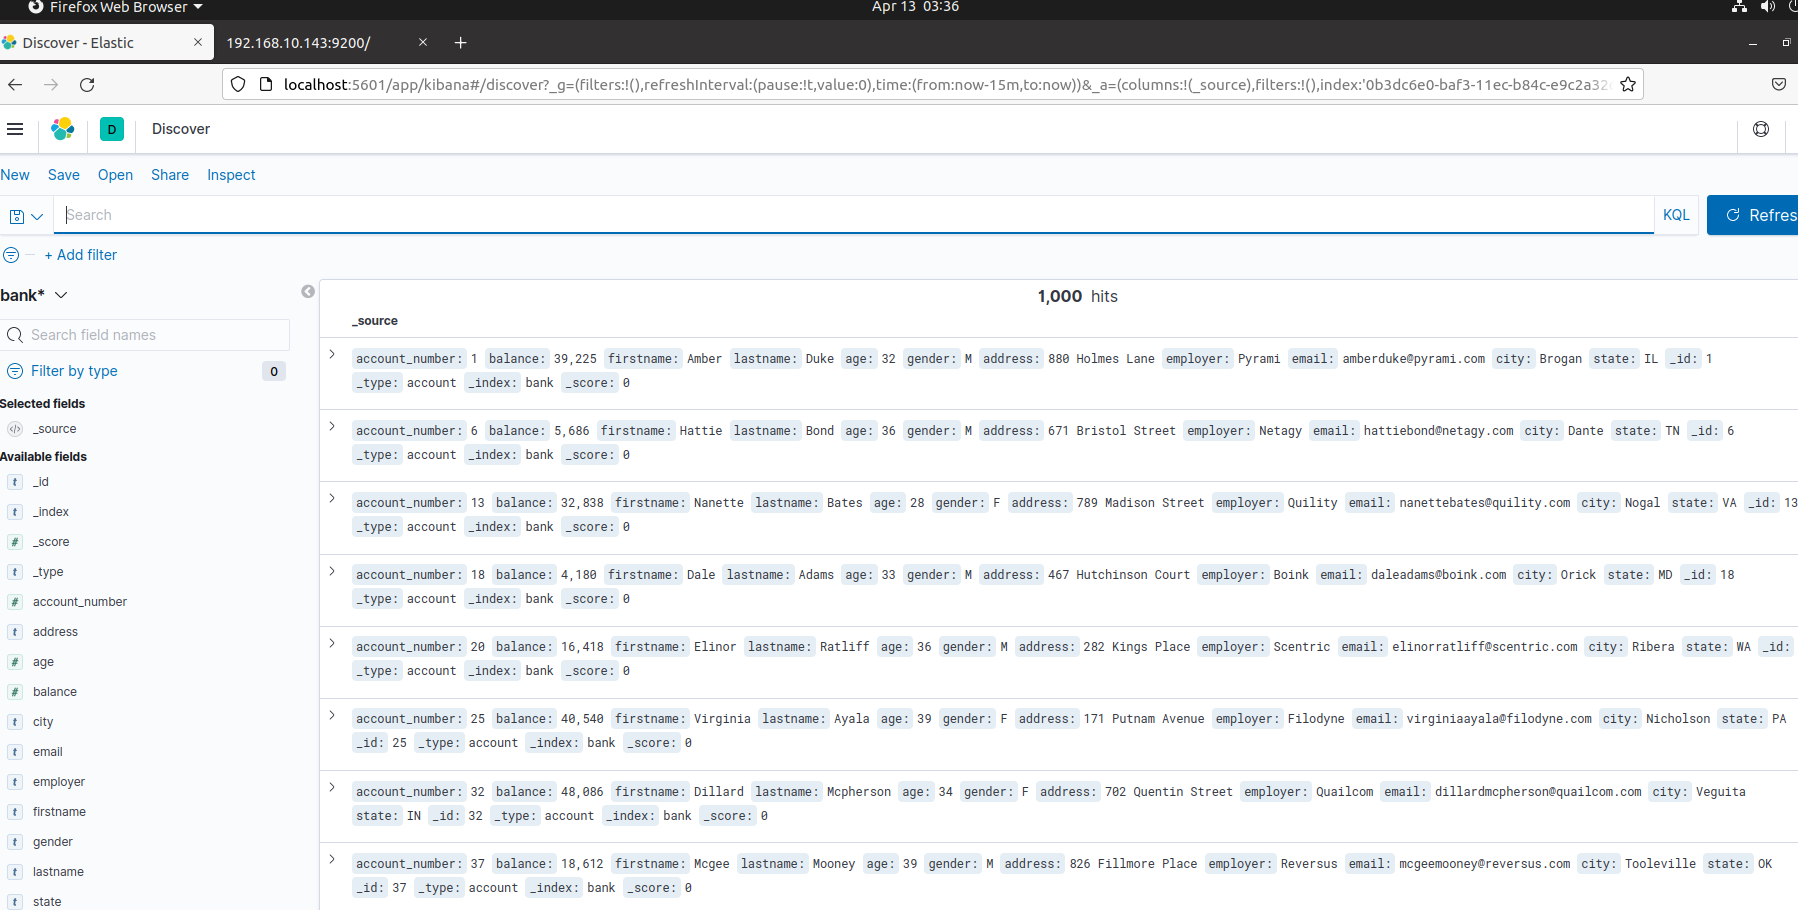The height and width of the screenshot is (910, 1798).
Task: Open a new browser tab with plus
Action: click(x=460, y=42)
